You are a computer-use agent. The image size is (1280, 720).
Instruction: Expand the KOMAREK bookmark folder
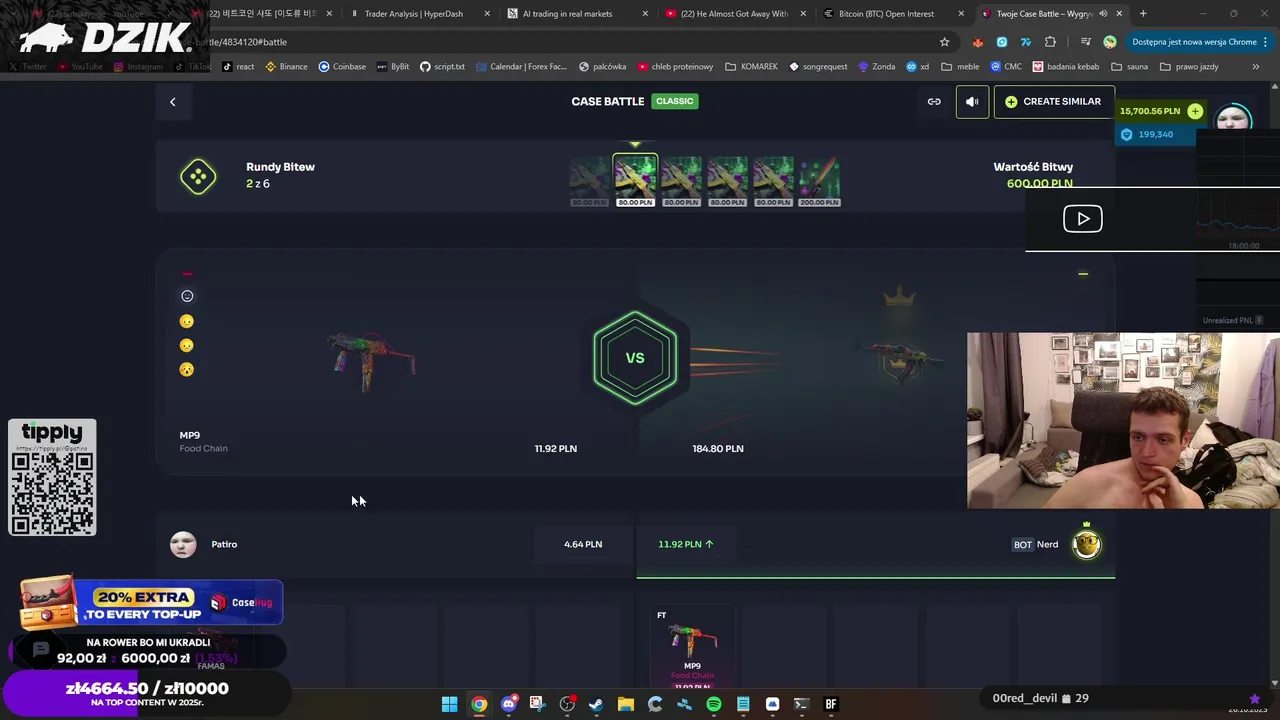[x=751, y=67]
